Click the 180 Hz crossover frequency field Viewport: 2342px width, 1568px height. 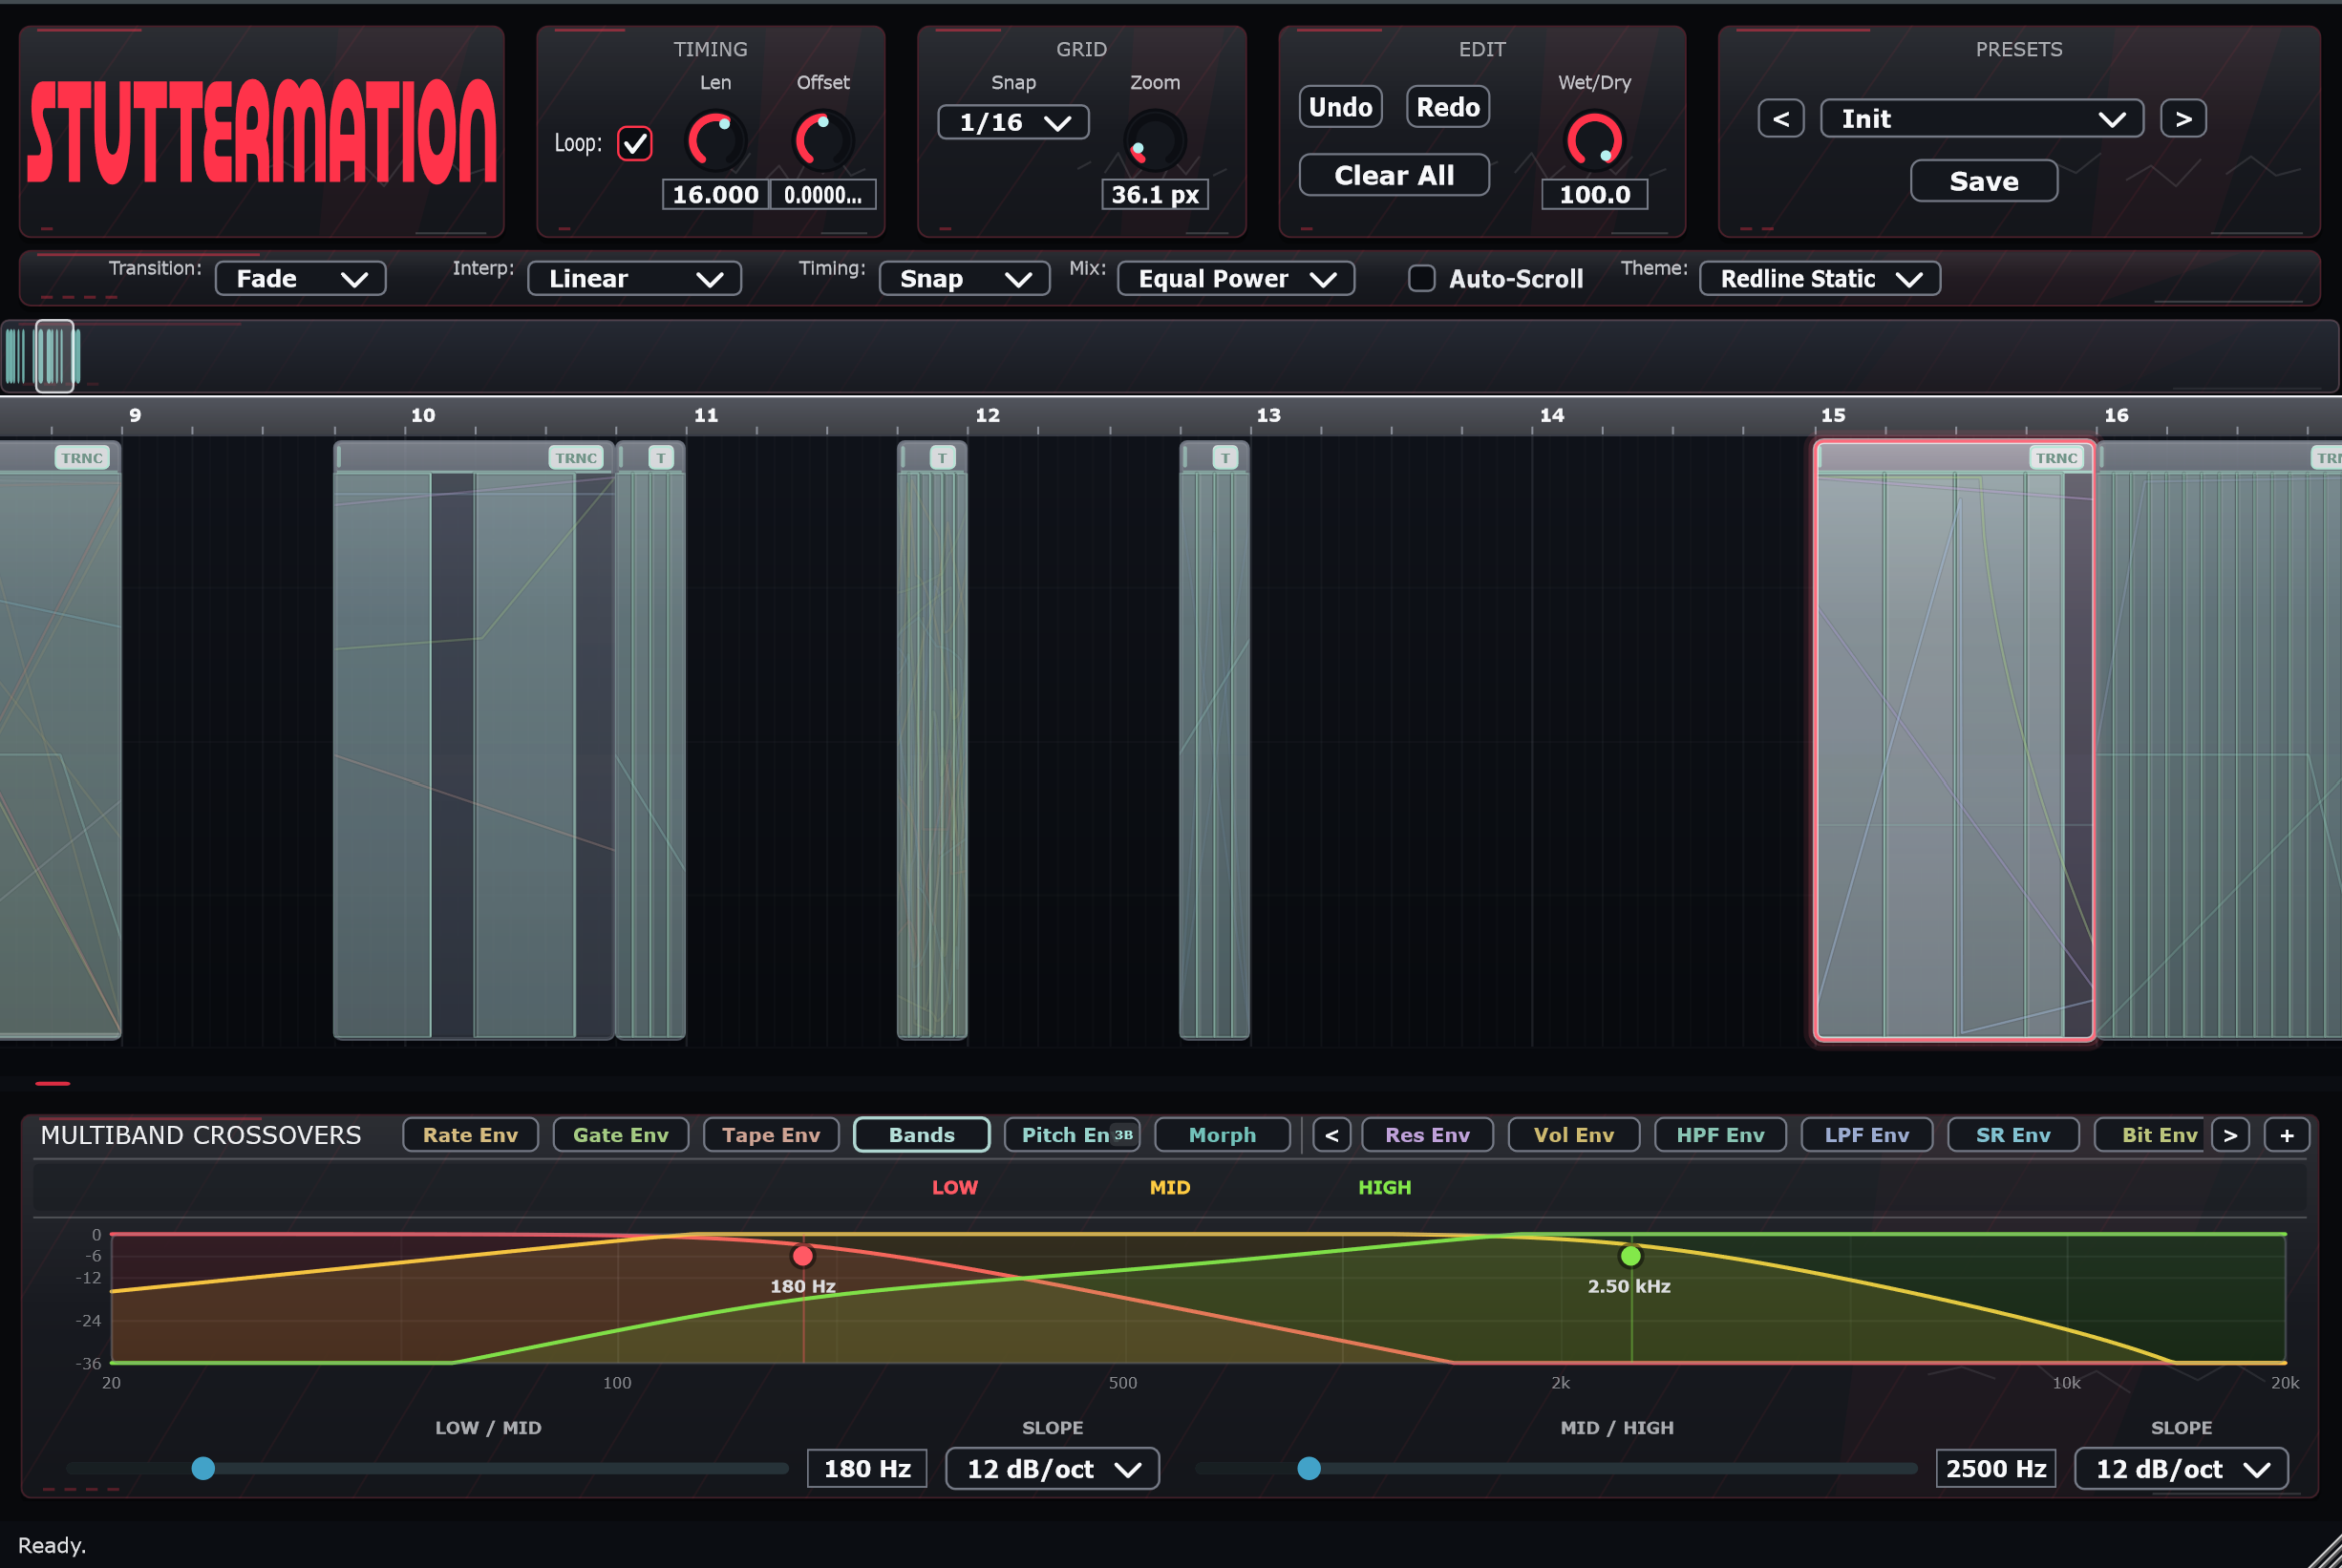pos(867,1468)
